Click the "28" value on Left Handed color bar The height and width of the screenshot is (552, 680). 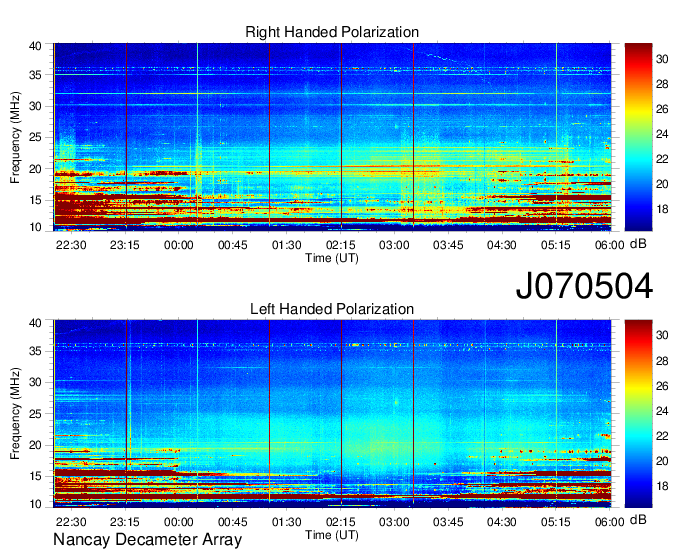click(x=662, y=361)
